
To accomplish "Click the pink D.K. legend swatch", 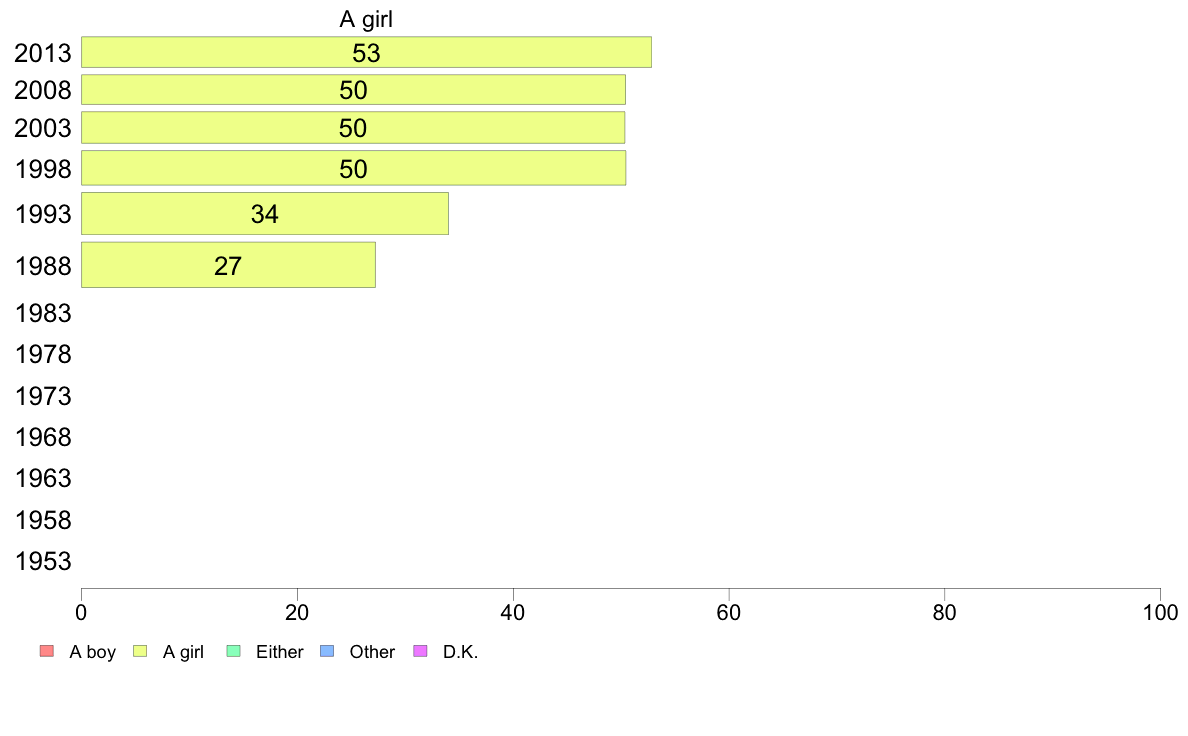I will [x=420, y=651].
